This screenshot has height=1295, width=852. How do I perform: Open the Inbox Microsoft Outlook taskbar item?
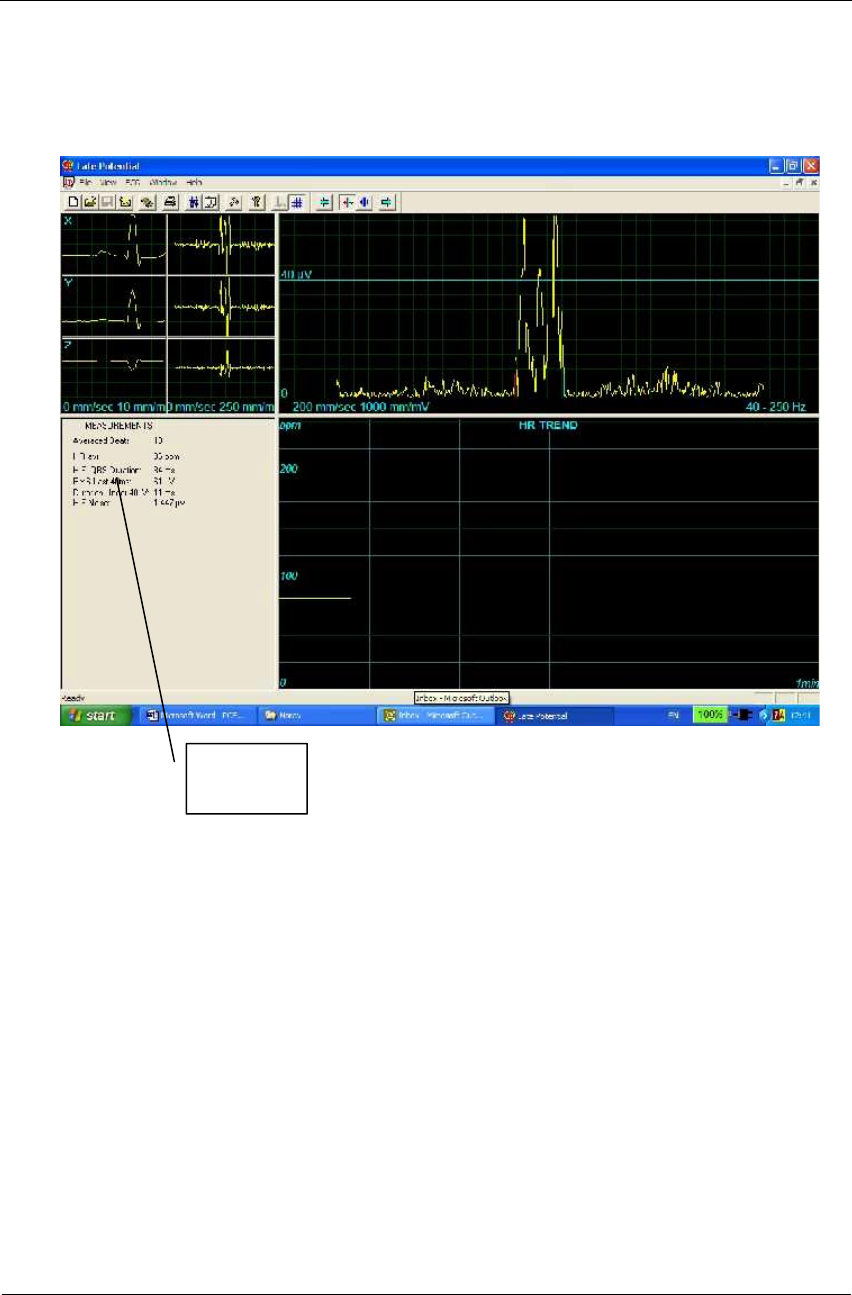pos(436,715)
